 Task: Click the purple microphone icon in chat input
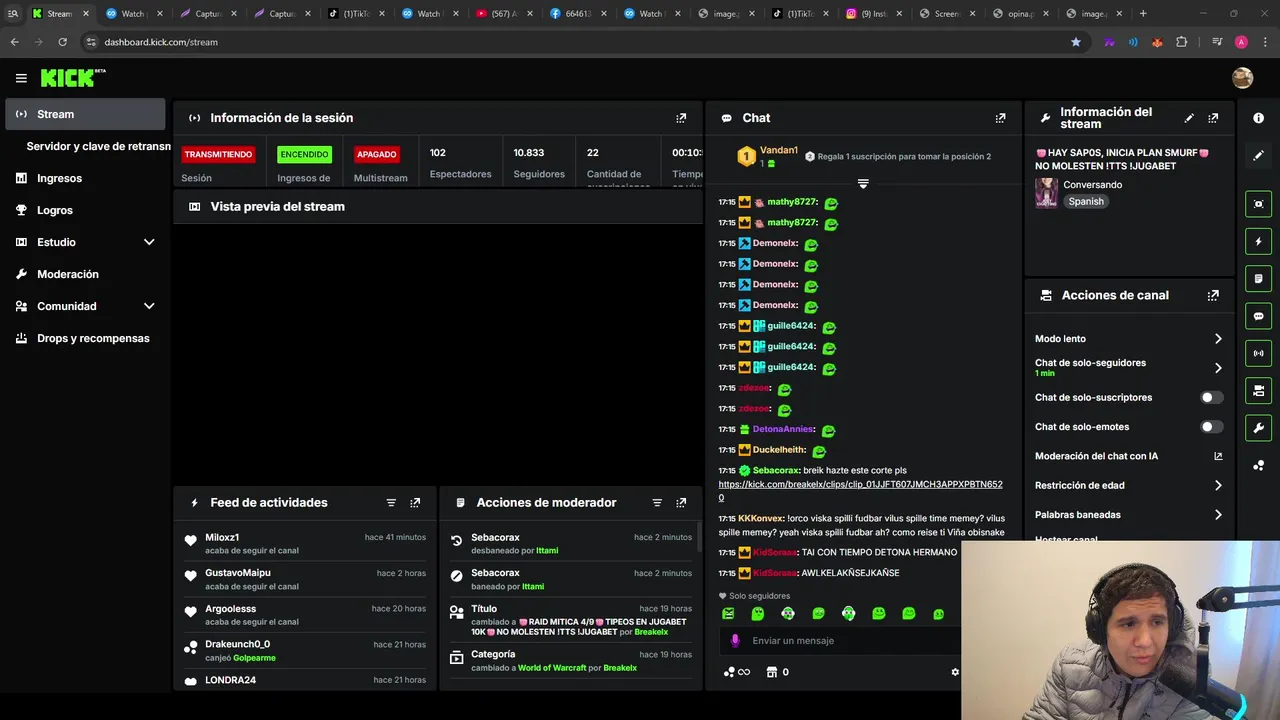coord(735,641)
